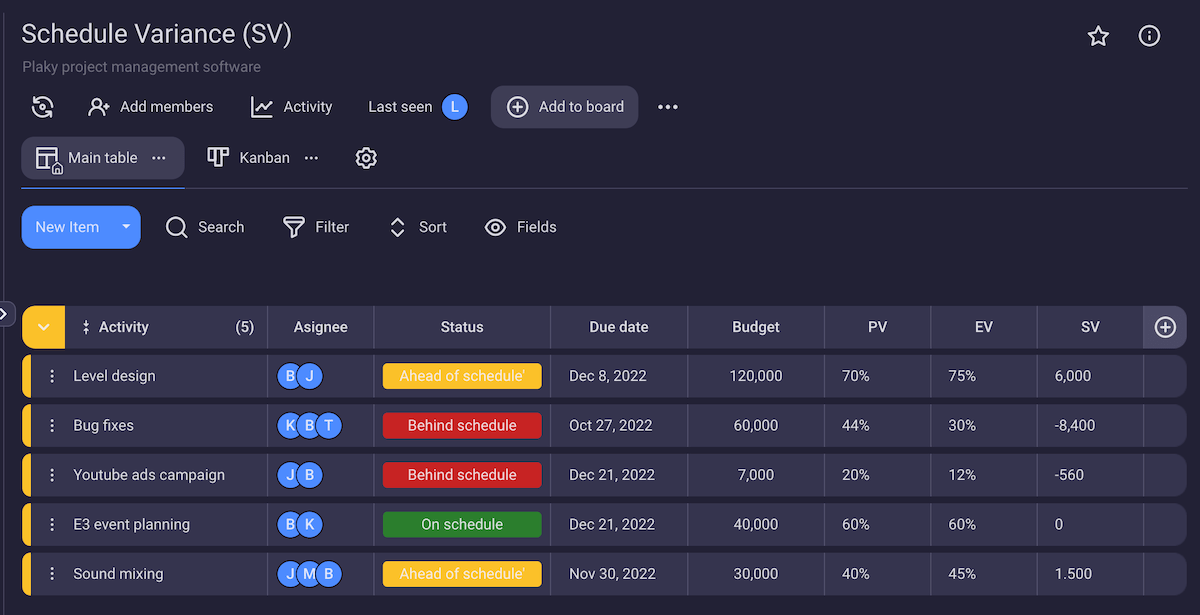Click SV value 1.500
The width and height of the screenshot is (1200, 615).
click(1073, 574)
